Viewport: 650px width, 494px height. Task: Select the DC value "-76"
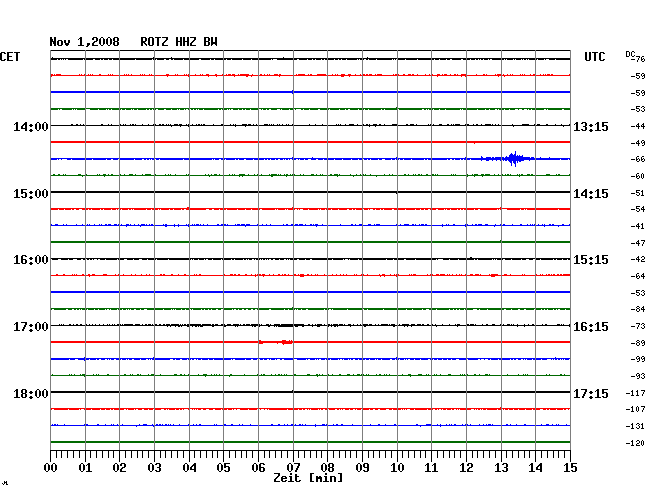click(639, 59)
